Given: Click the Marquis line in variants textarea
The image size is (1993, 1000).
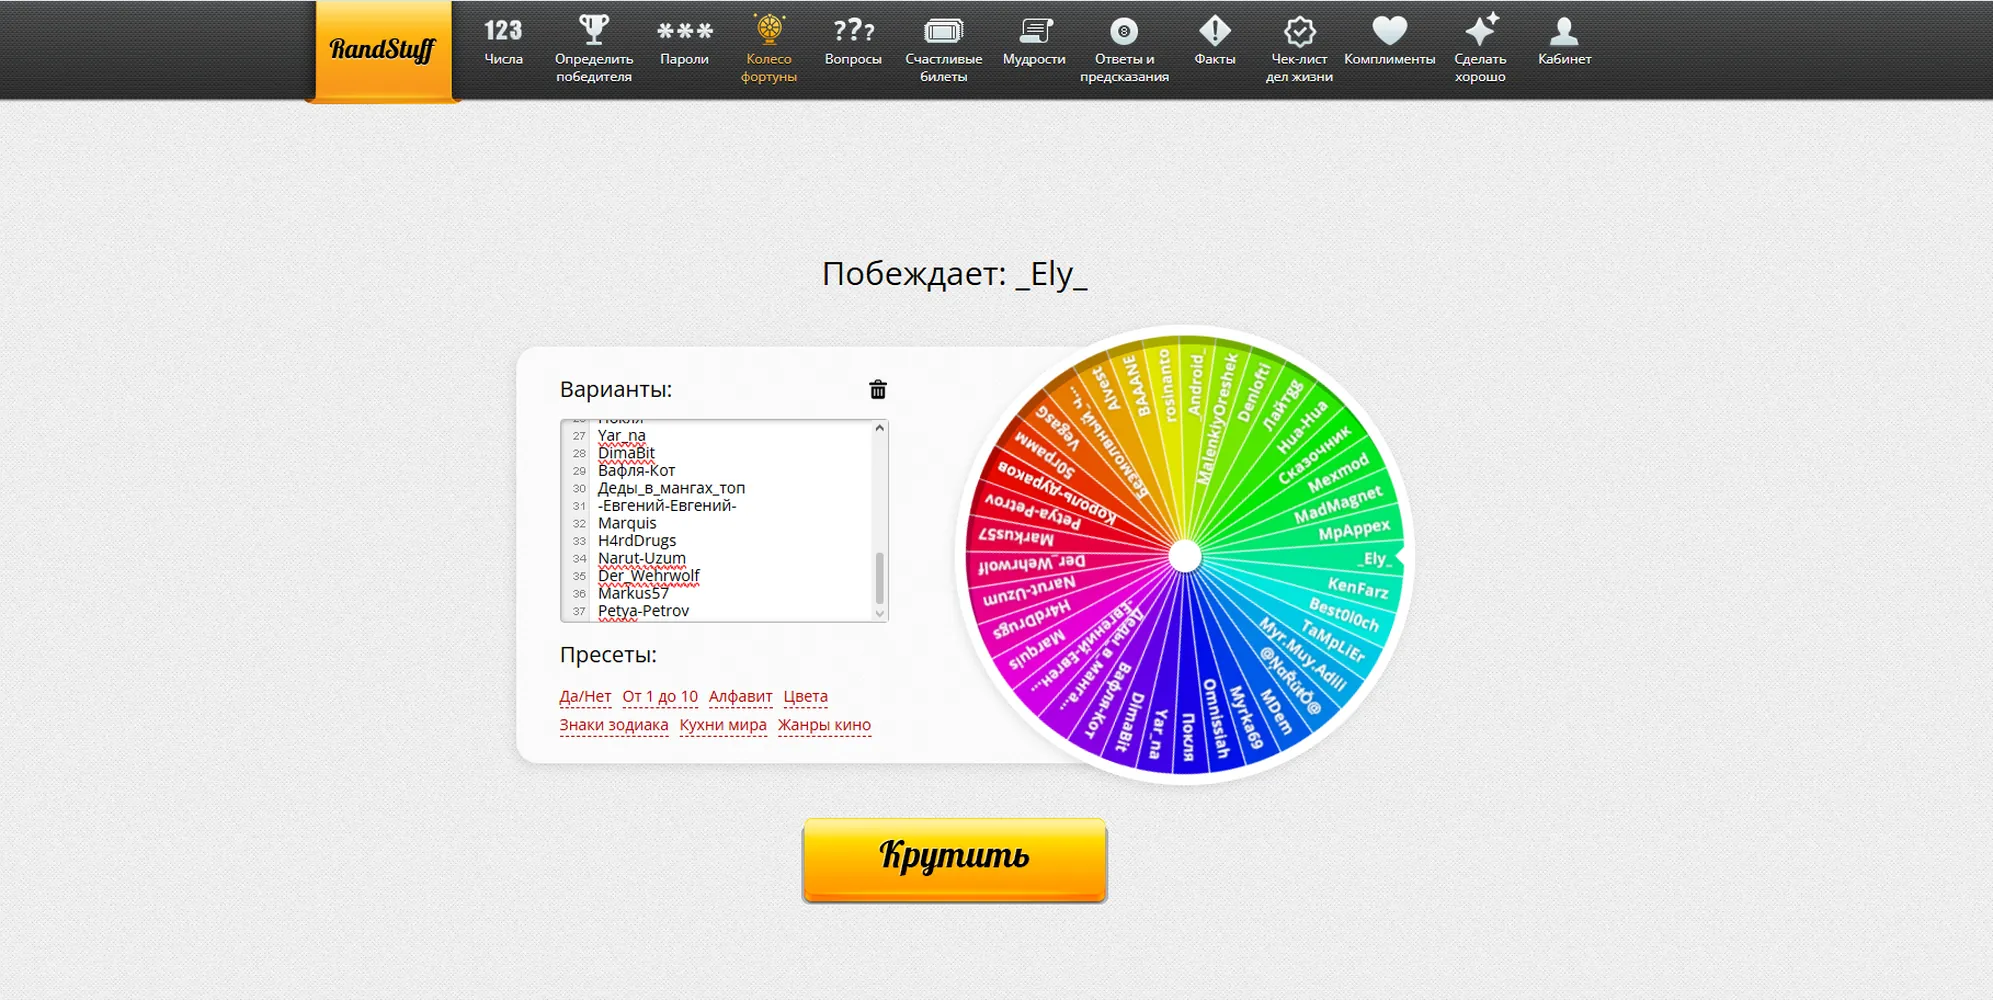Looking at the screenshot, I should [627, 523].
